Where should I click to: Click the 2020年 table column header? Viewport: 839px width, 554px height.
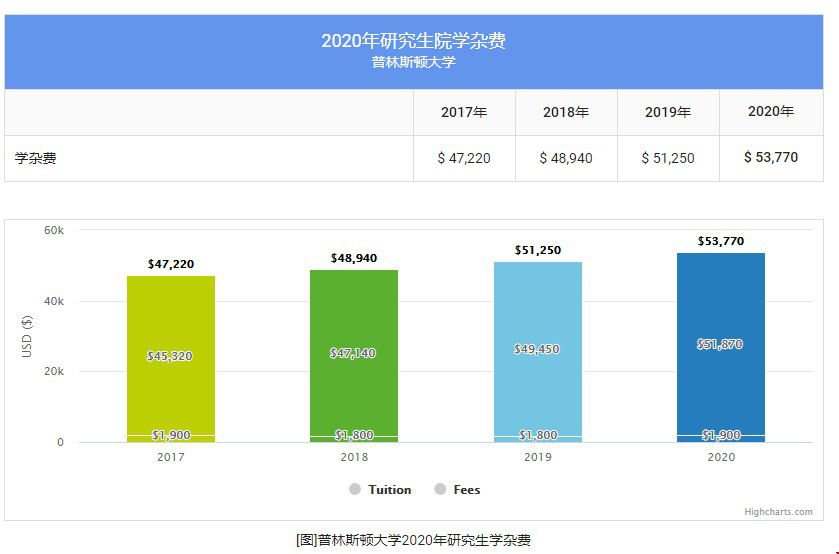(771, 111)
